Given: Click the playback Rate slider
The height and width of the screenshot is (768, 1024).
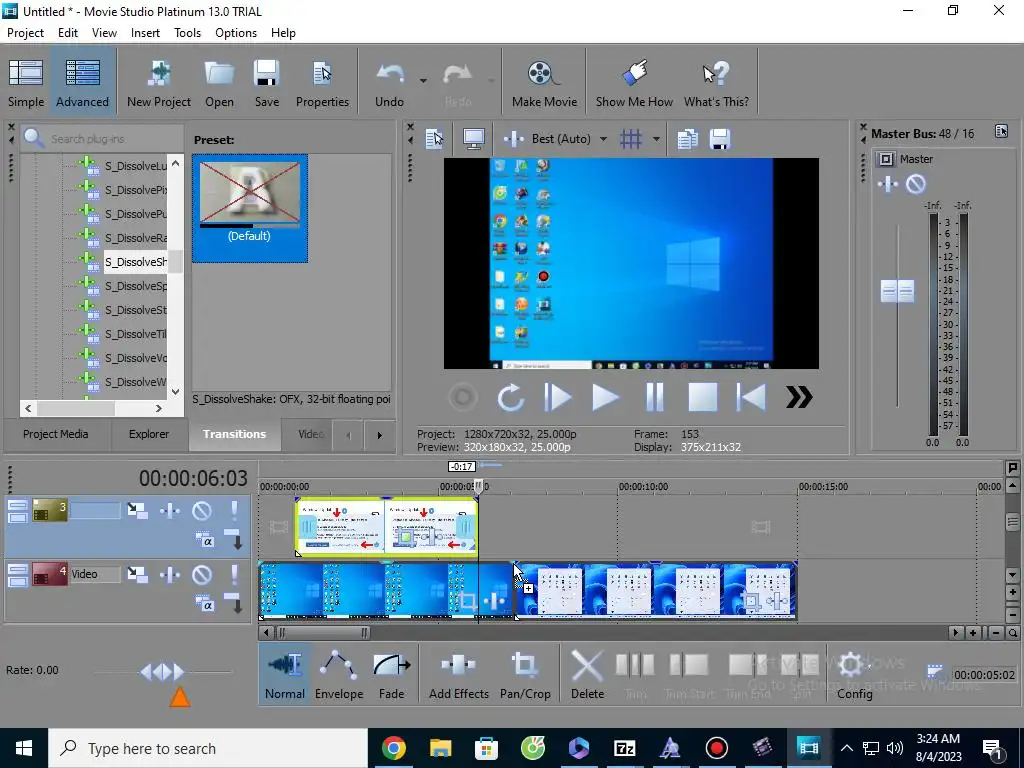Looking at the screenshot, I should [x=163, y=671].
